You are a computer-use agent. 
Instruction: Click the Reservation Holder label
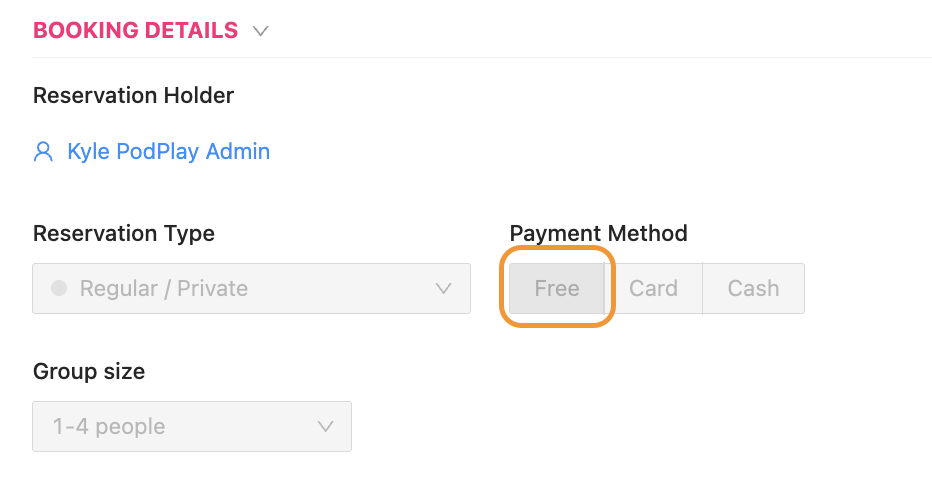133,96
